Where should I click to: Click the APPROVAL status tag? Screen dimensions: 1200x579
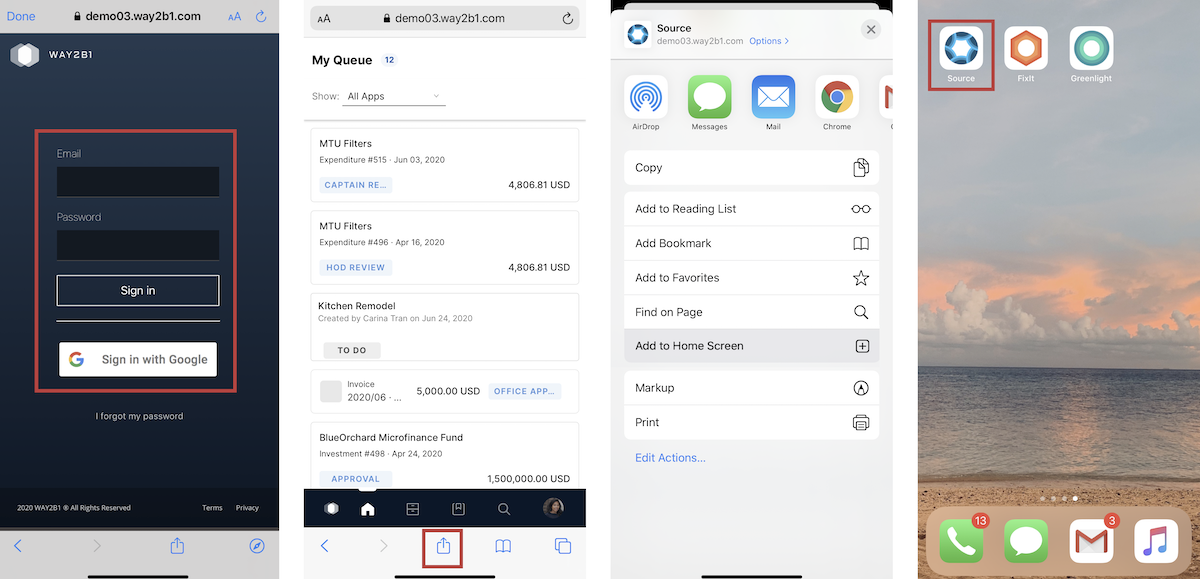[356, 479]
